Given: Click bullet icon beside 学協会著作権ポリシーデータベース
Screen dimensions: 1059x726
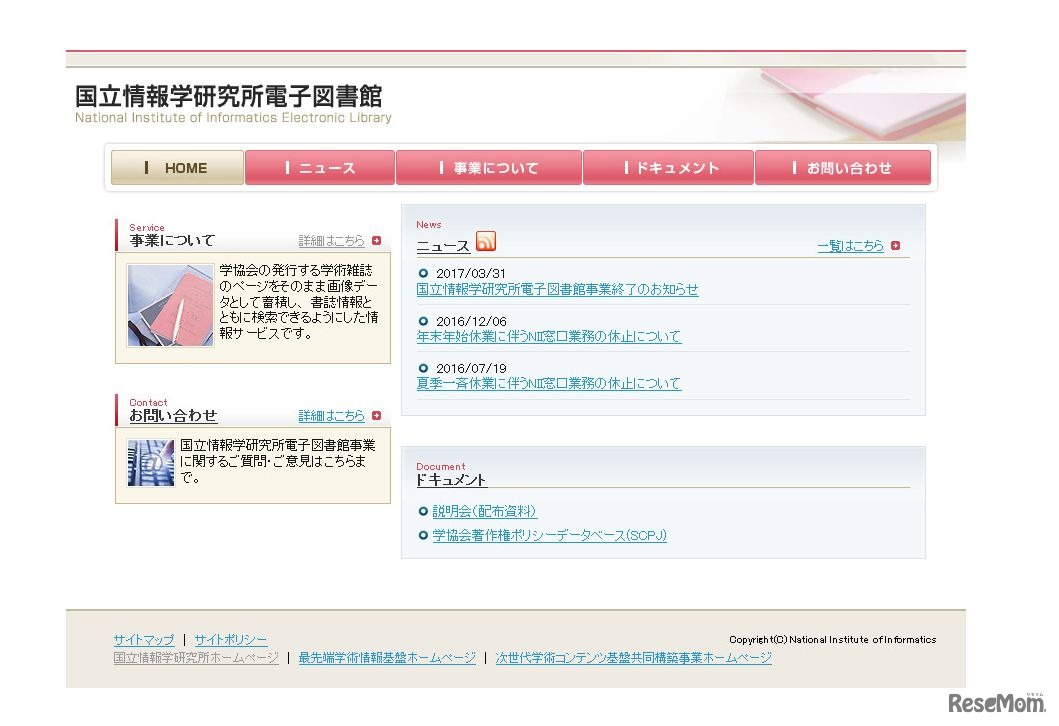Looking at the screenshot, I should click(423, 536).
